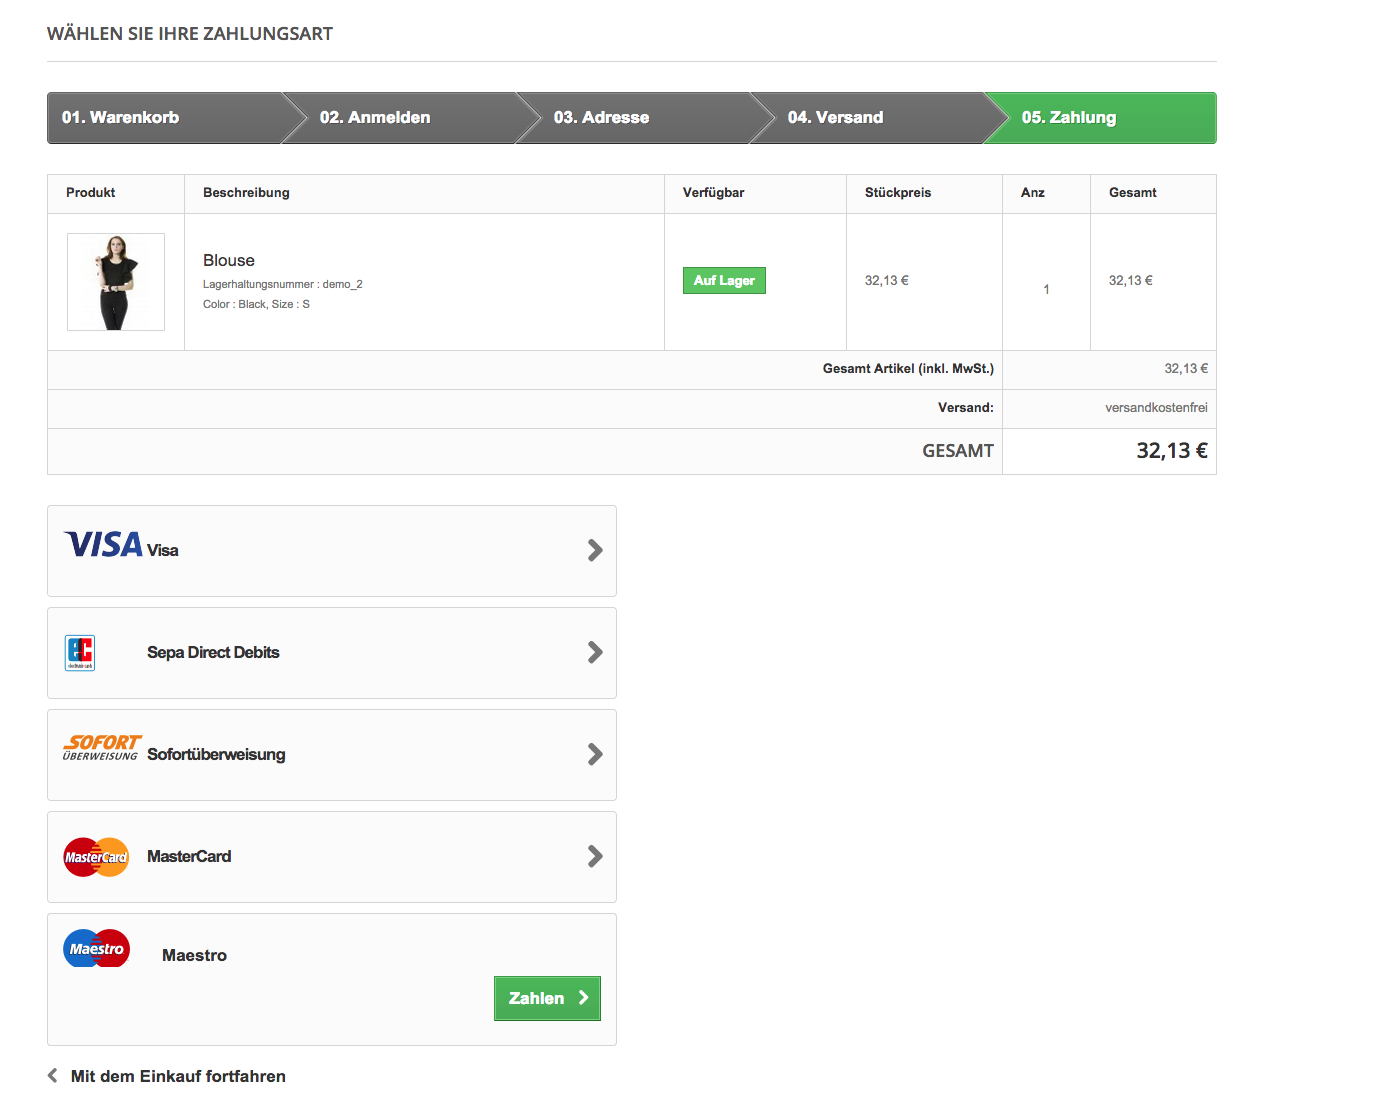Image resolution: width=1376 pixels, height=1106 pixels.
Task: Go to step 03. Adresse
Action: coord(644,118)
